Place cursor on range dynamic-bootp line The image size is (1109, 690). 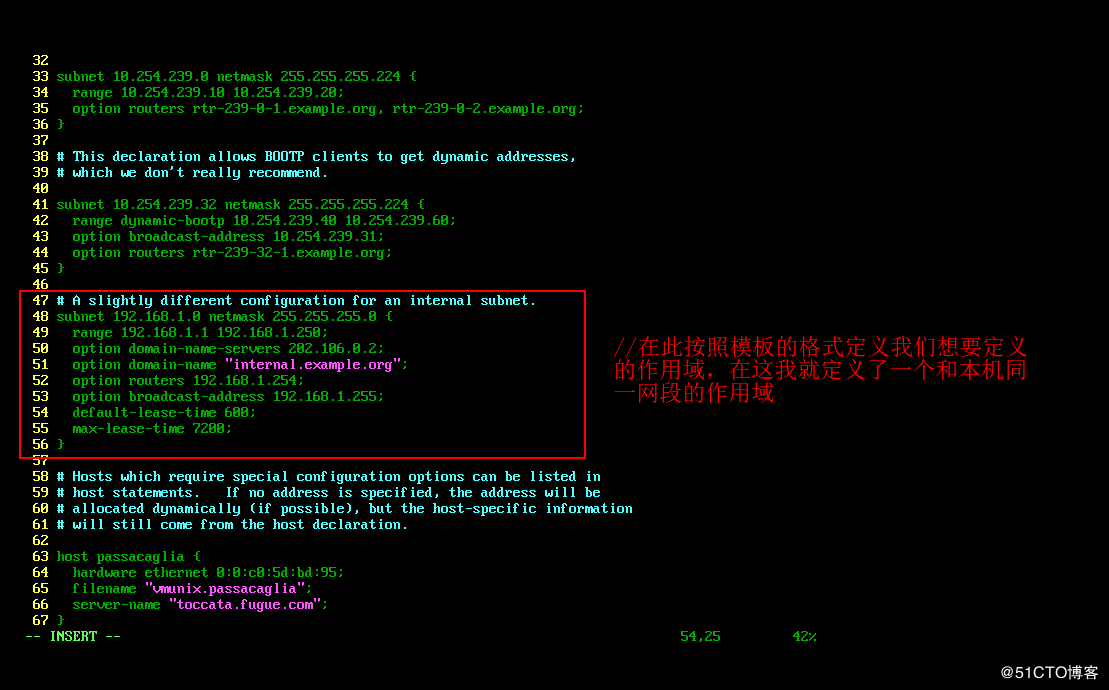[x=264, y=221]
